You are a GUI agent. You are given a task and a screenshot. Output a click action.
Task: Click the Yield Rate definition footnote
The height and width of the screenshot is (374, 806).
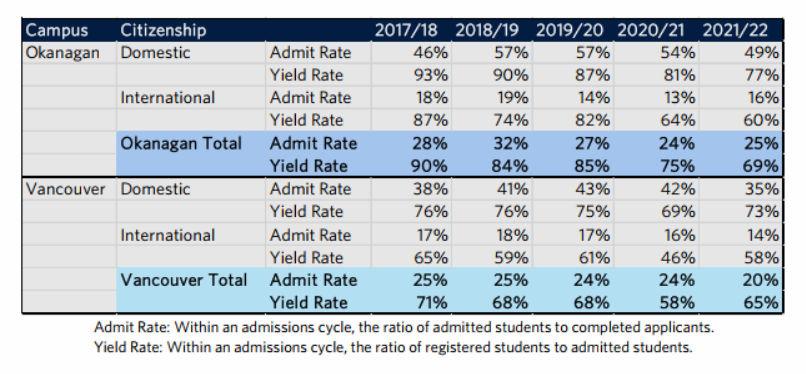click(393, 347)
